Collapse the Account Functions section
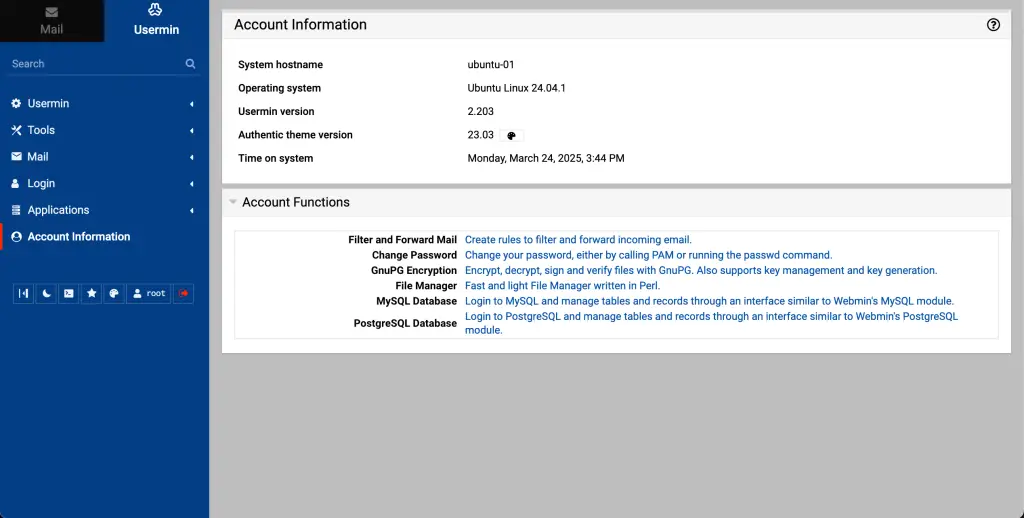 [233, 202]
